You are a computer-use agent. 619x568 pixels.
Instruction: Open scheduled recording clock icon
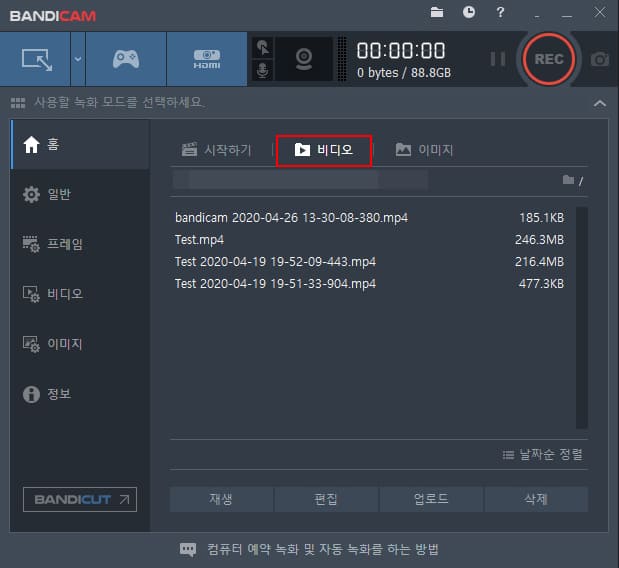point(469,12)
